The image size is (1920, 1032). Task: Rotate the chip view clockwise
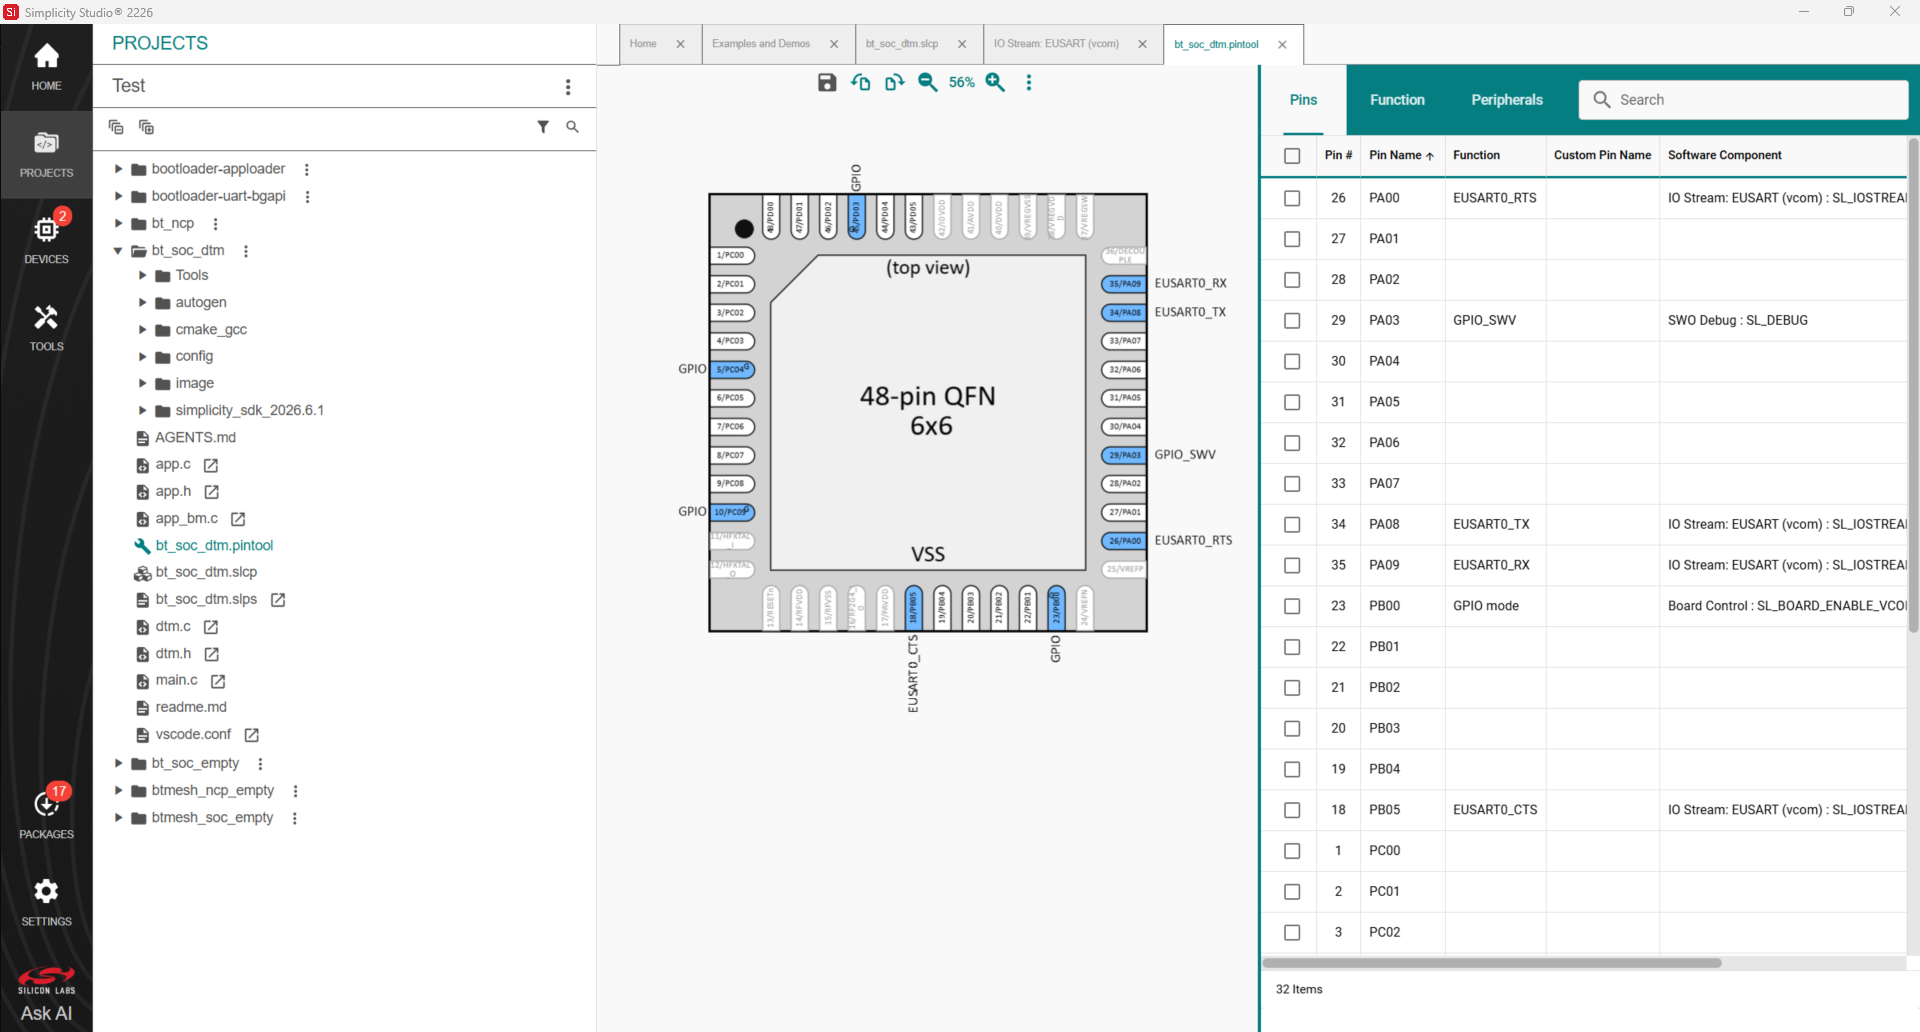[894, 82]
